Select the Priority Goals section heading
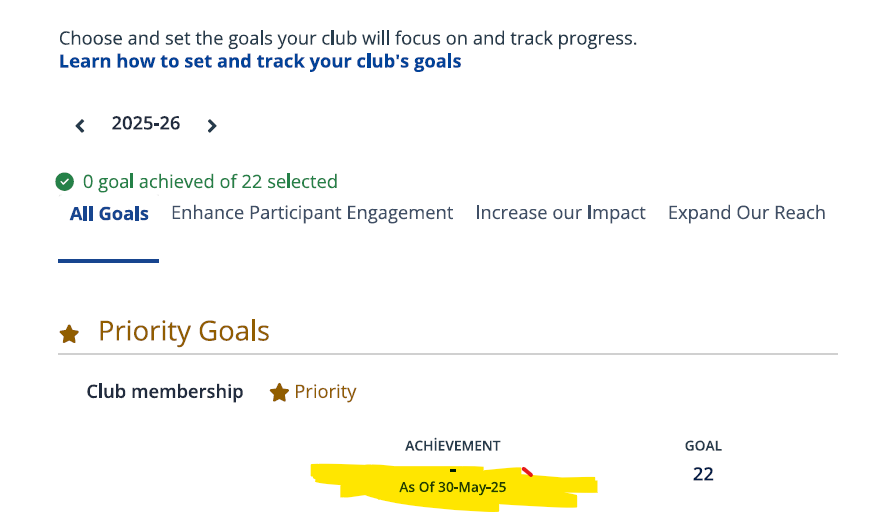Viewport: 895px width, 532px height. point(184,331)
